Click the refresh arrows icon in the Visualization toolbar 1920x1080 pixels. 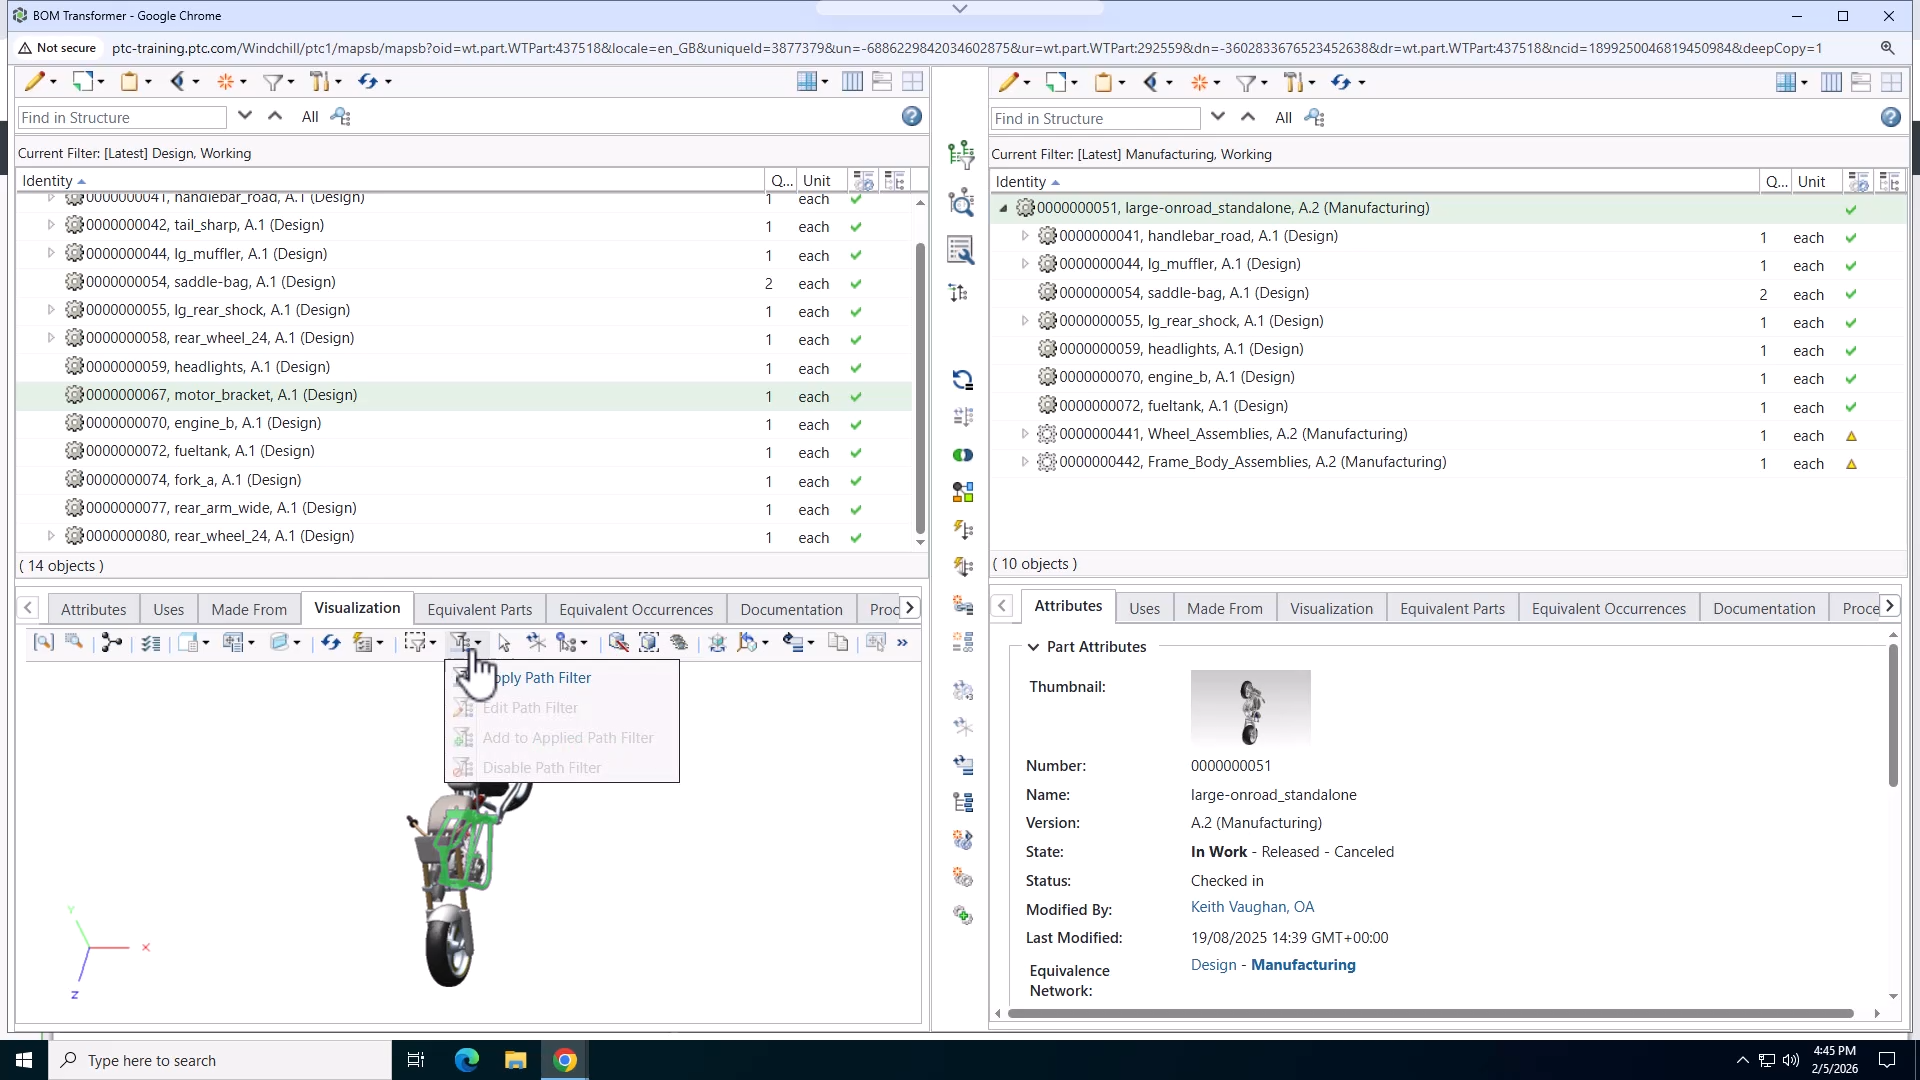[330, 642]
